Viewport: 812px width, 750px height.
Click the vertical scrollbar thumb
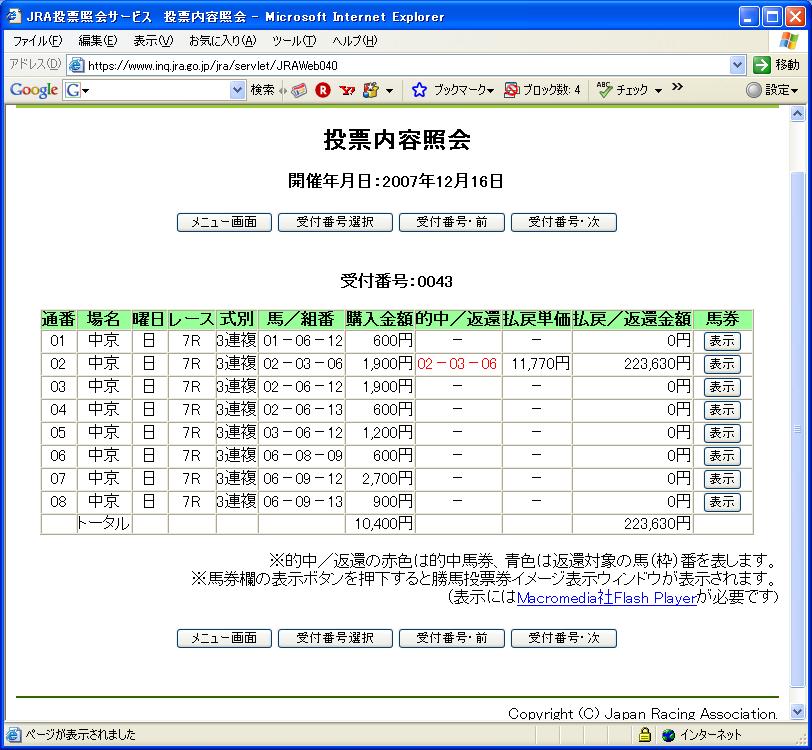pyautogui.click(x=798, y=429)
